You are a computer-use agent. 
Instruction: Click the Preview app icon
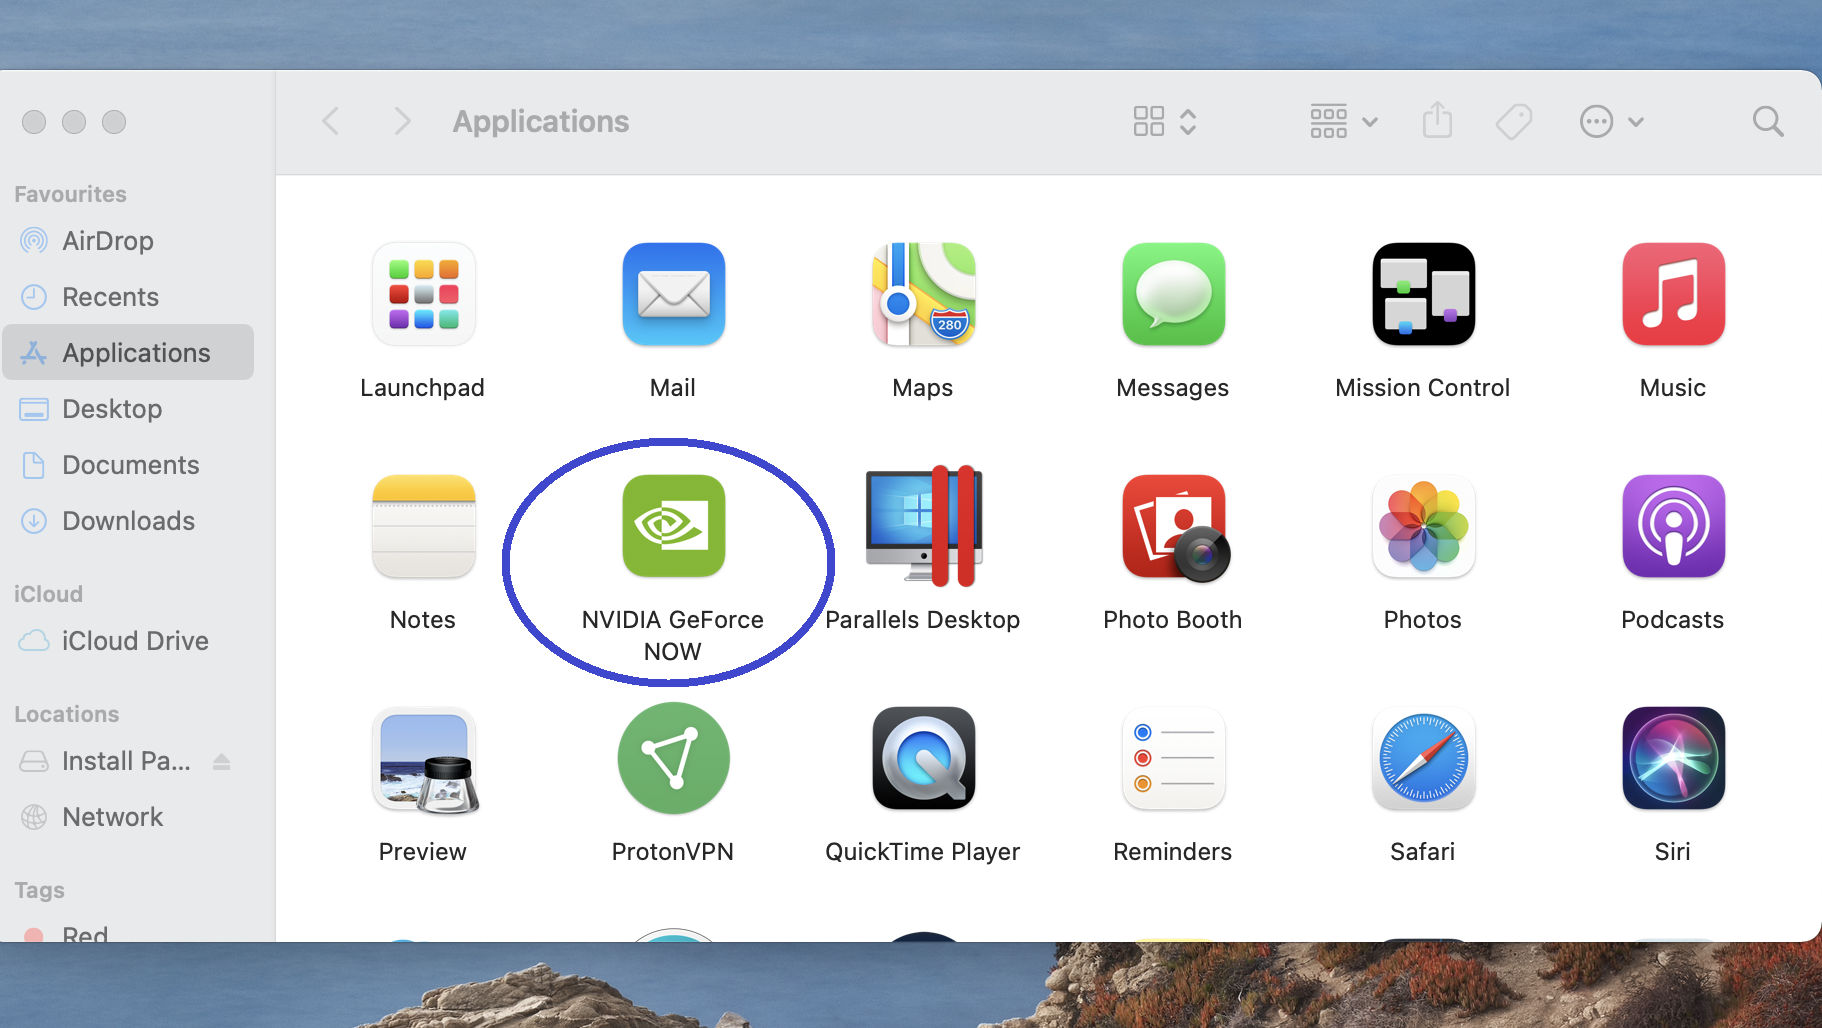(x=425, y=760)
